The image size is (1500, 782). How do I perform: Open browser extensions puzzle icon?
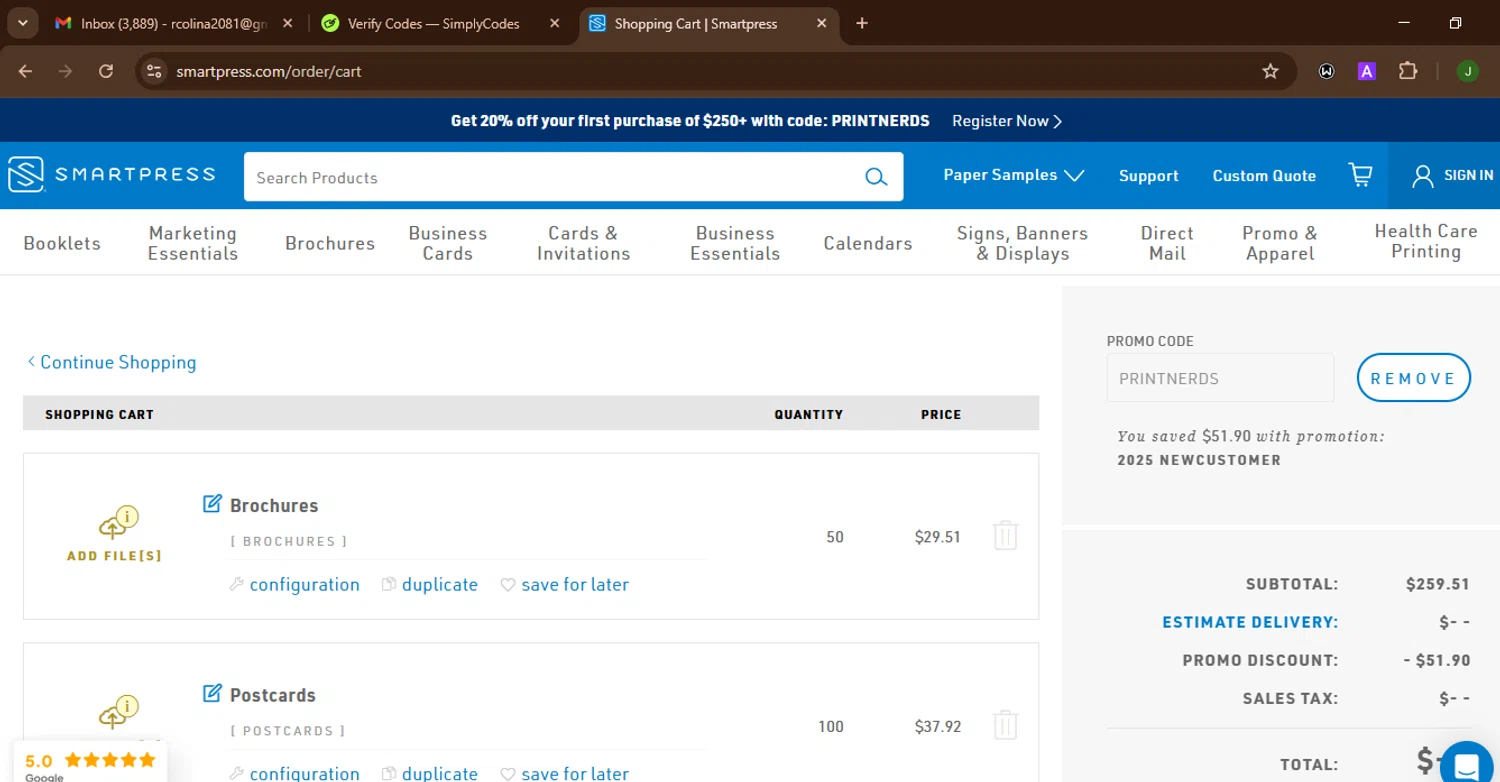(1408, 71)
